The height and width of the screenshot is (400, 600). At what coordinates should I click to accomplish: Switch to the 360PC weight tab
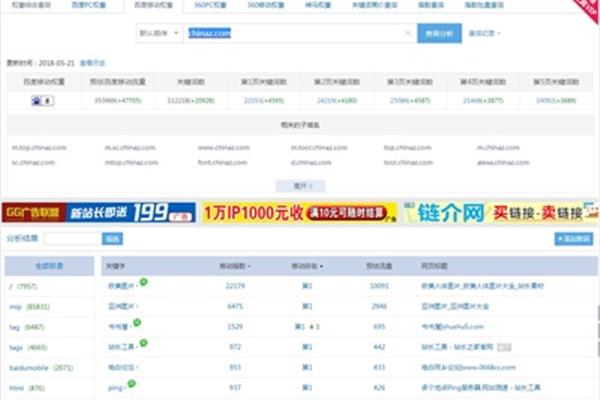point(210,5)
